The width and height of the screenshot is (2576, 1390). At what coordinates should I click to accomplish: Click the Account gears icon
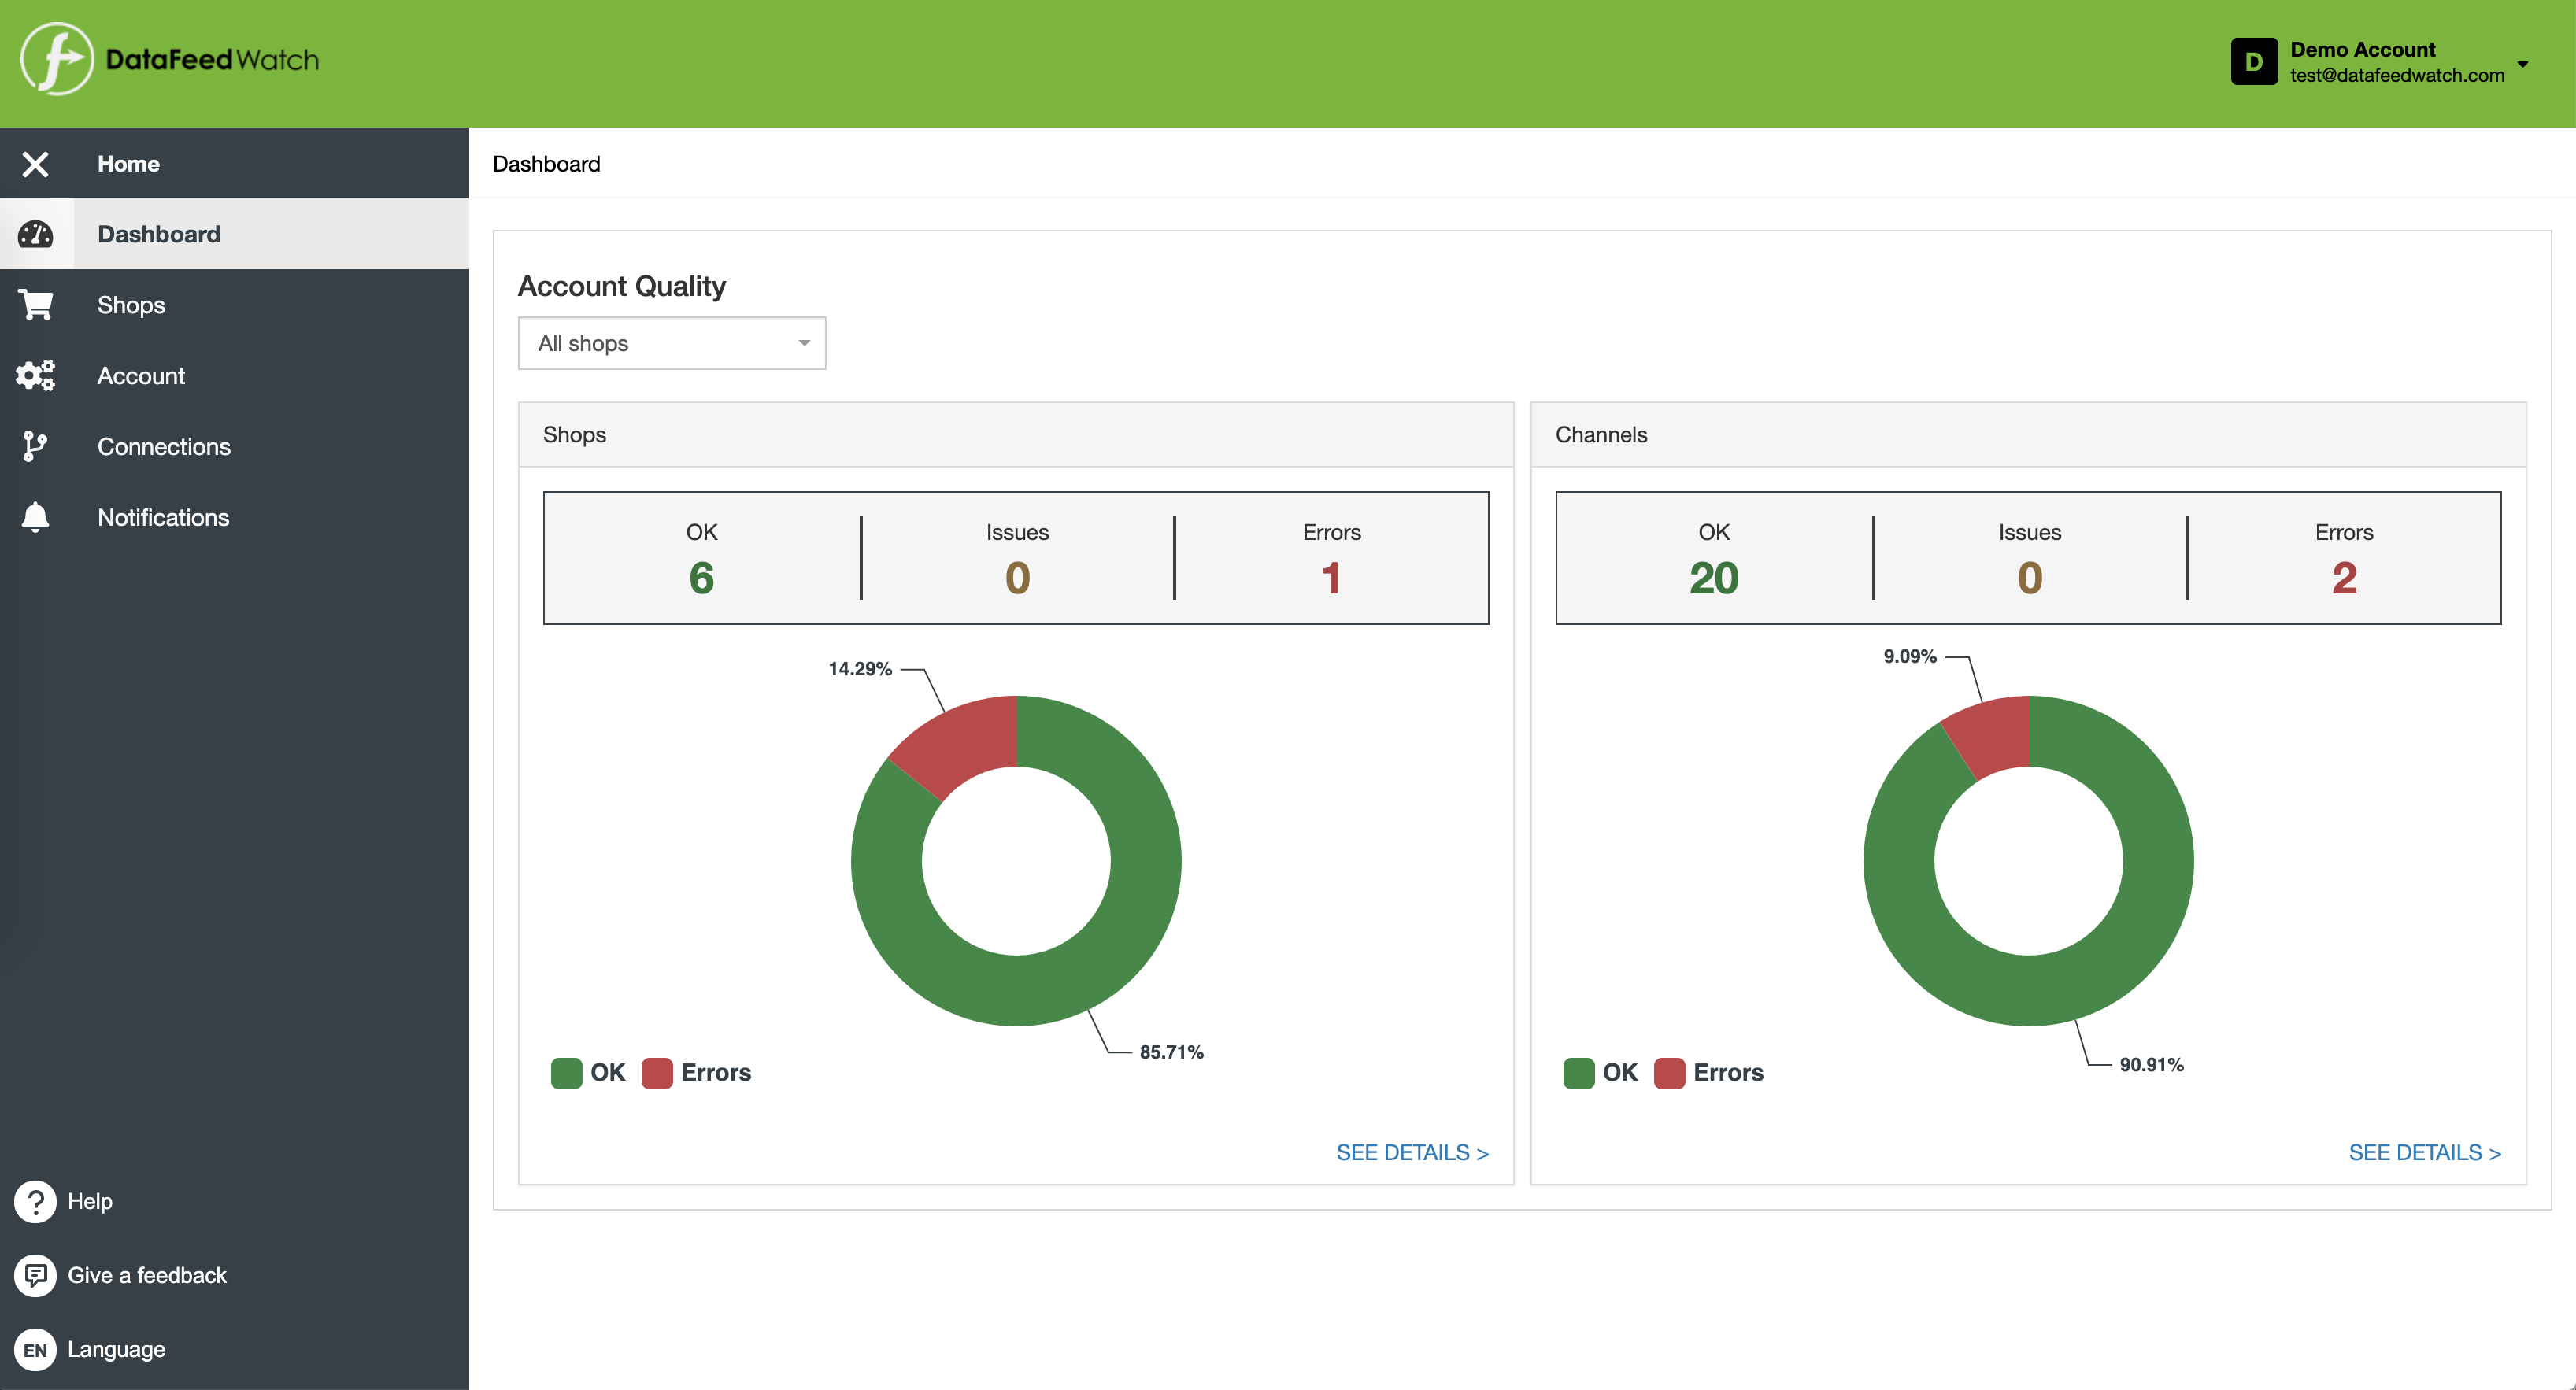pyautogui.click(x=35, y=375)
